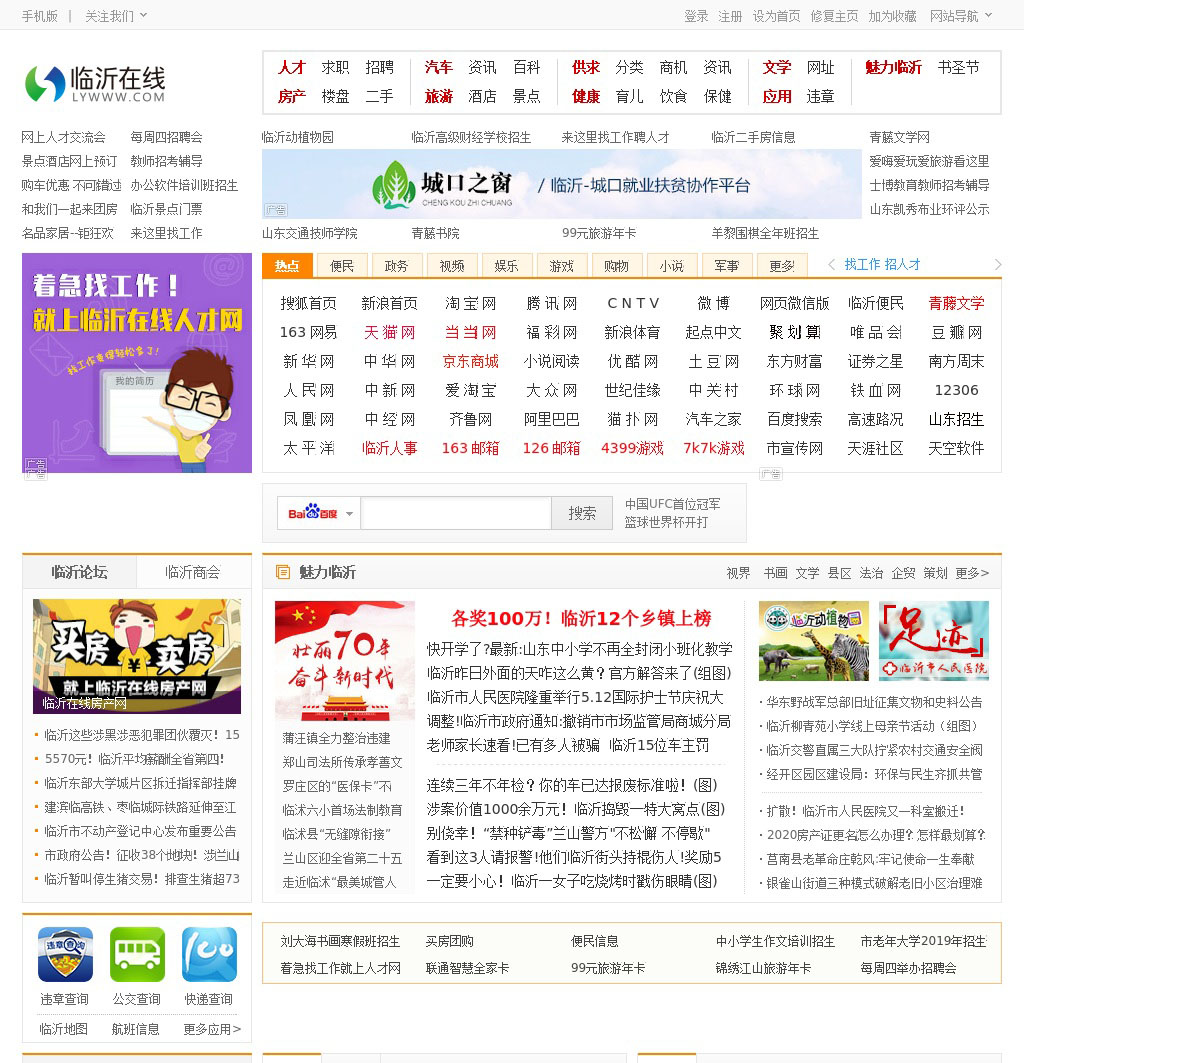The width and height of the screenshot is (1200, 1063).
Task: Open the 每周四招聘会 link
Action: click(166, 137)
